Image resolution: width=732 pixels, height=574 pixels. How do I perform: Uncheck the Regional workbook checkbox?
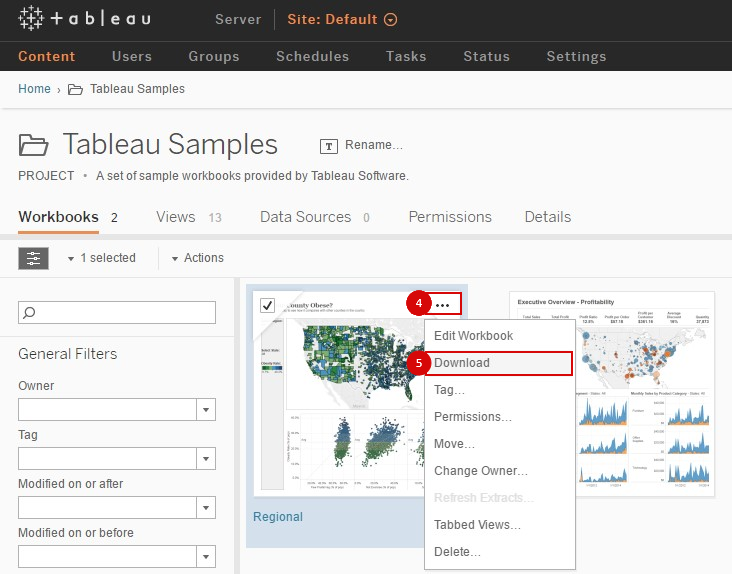(x=267, y=305)
